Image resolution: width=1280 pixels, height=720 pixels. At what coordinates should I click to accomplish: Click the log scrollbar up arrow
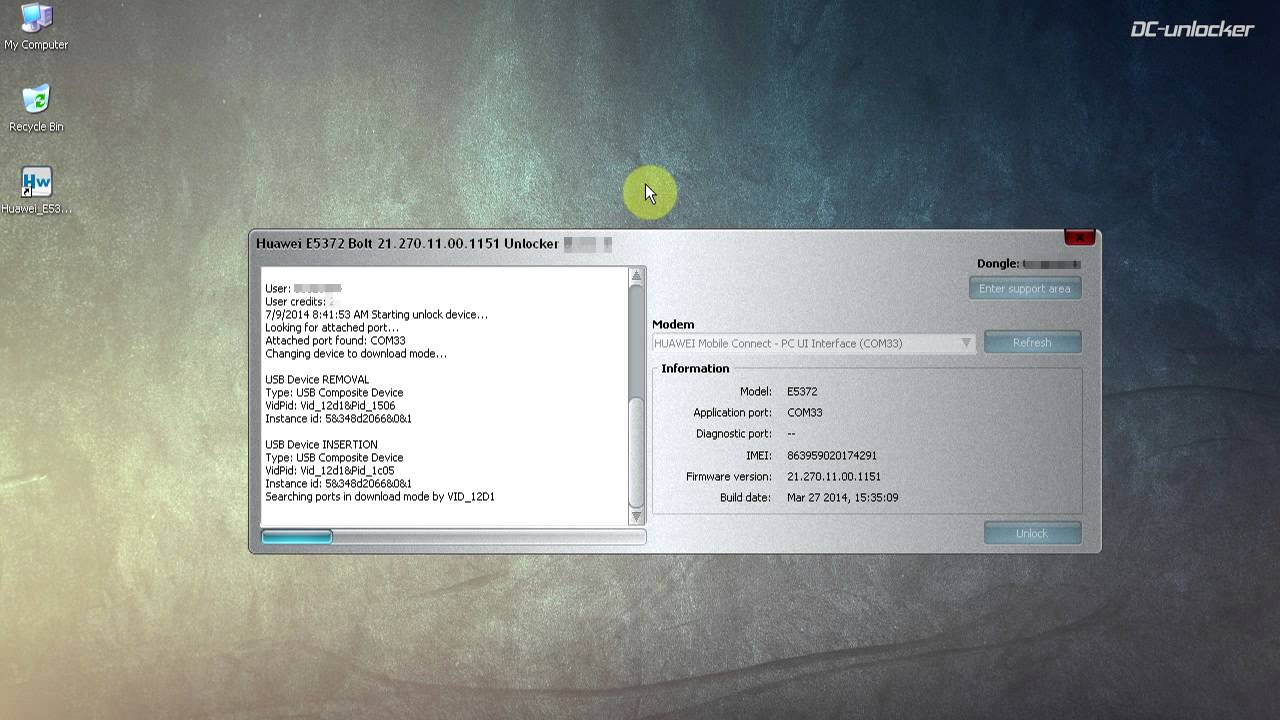(636, 275)
